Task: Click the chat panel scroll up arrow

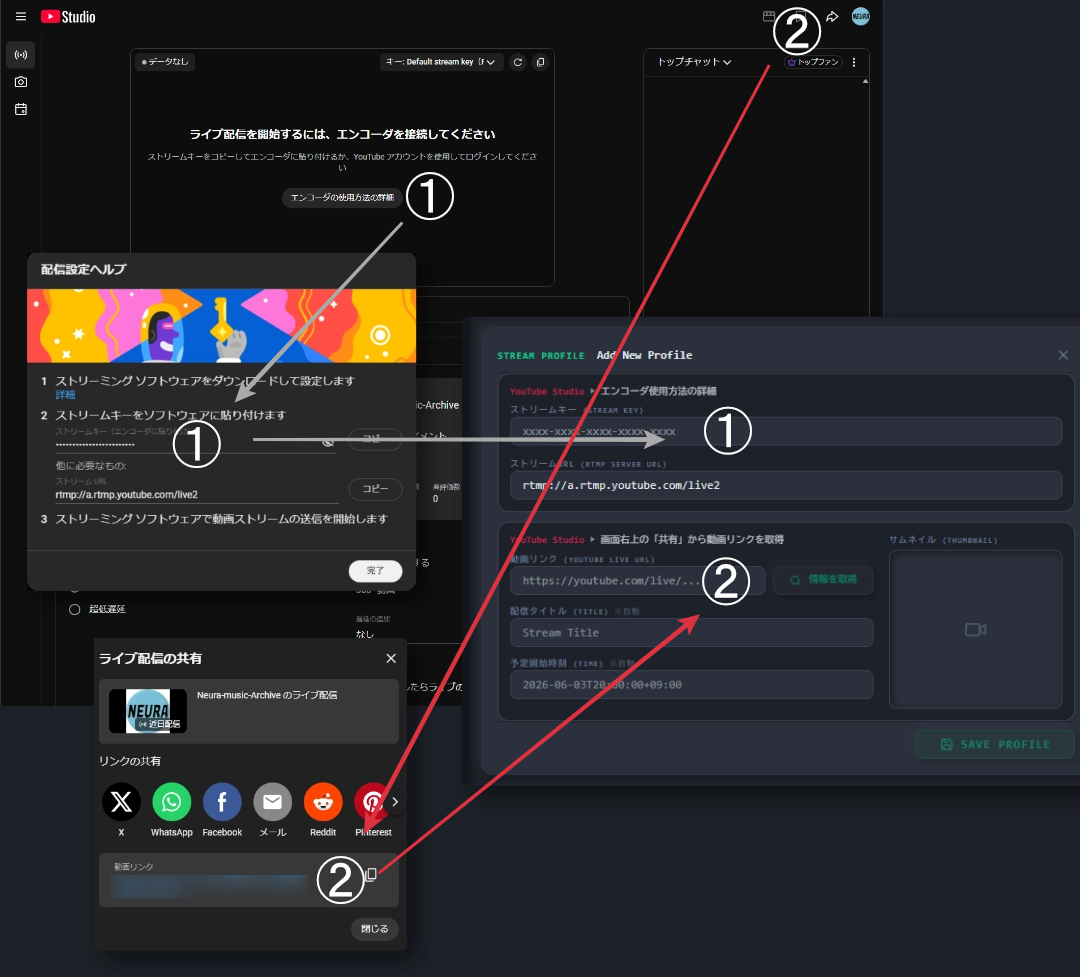Action: (x=865, y=81)
